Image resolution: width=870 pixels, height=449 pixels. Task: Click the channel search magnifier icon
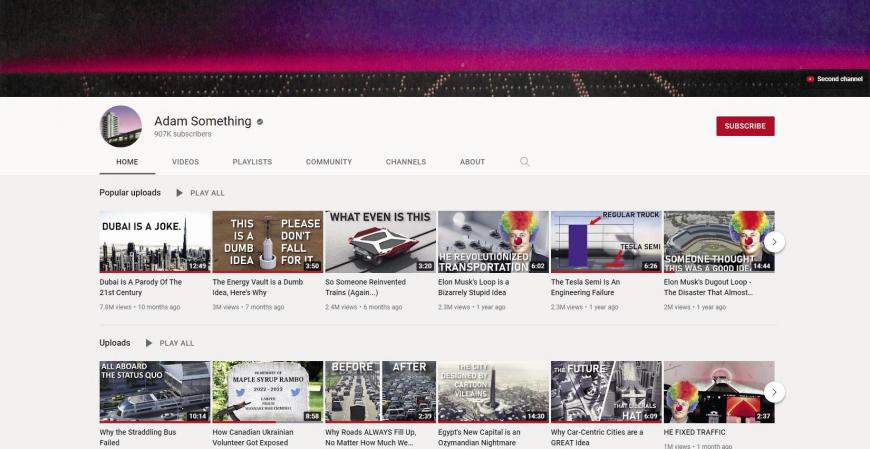click(x=524, y=162)
